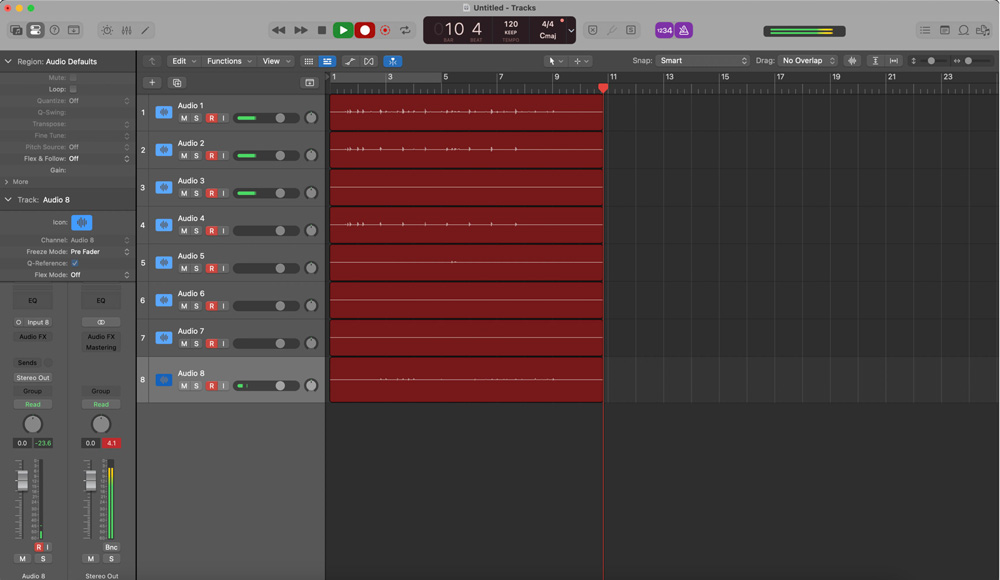Click the Rewind transport button

[279, 30]
